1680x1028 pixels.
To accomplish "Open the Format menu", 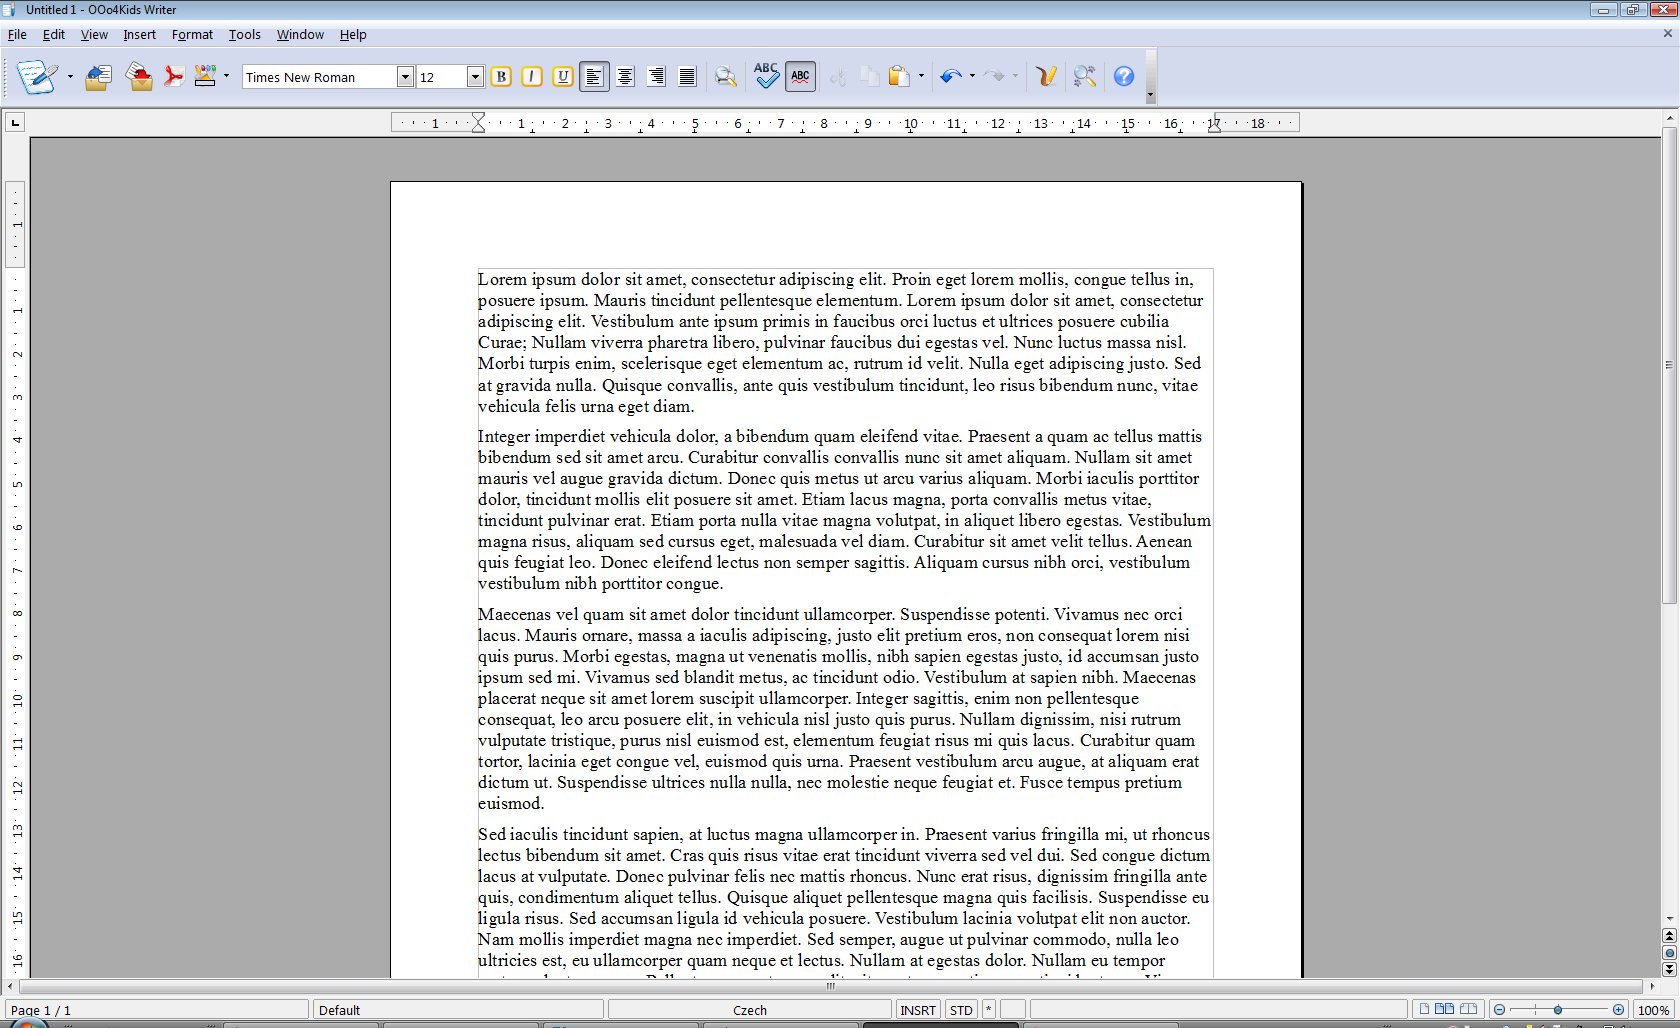I will [x=192, y=34].
